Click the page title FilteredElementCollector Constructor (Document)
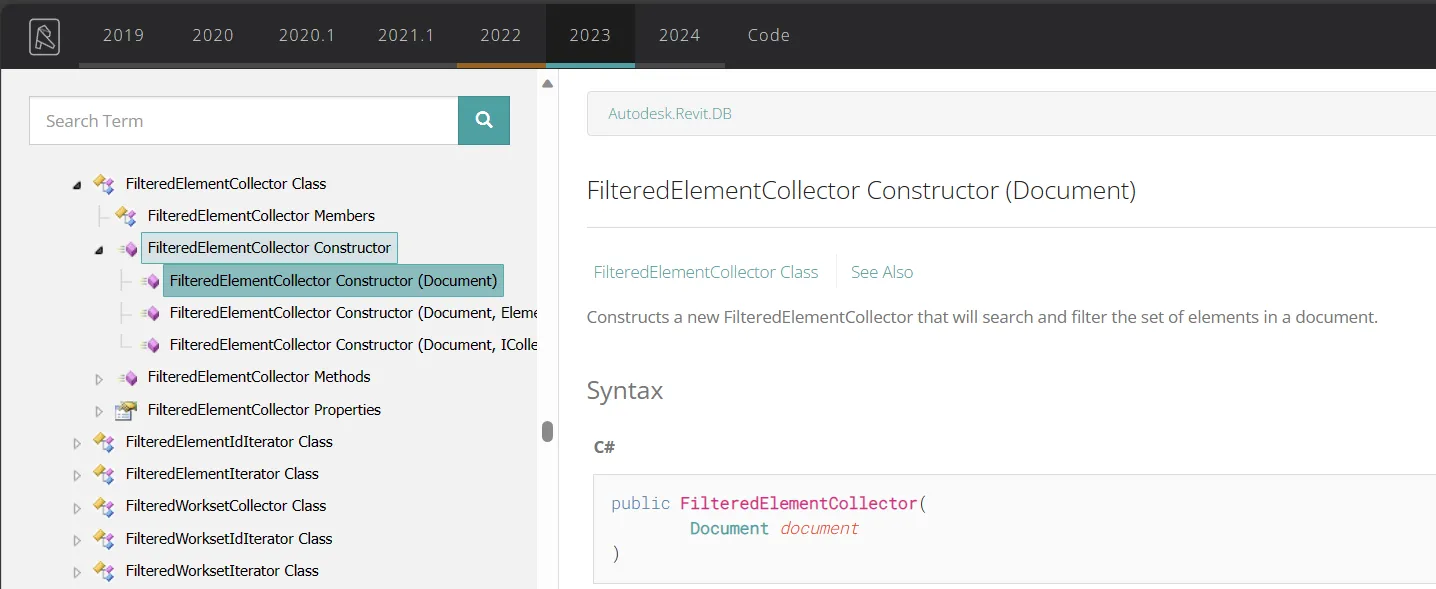The image size is (1436, 589). (861, 190)
